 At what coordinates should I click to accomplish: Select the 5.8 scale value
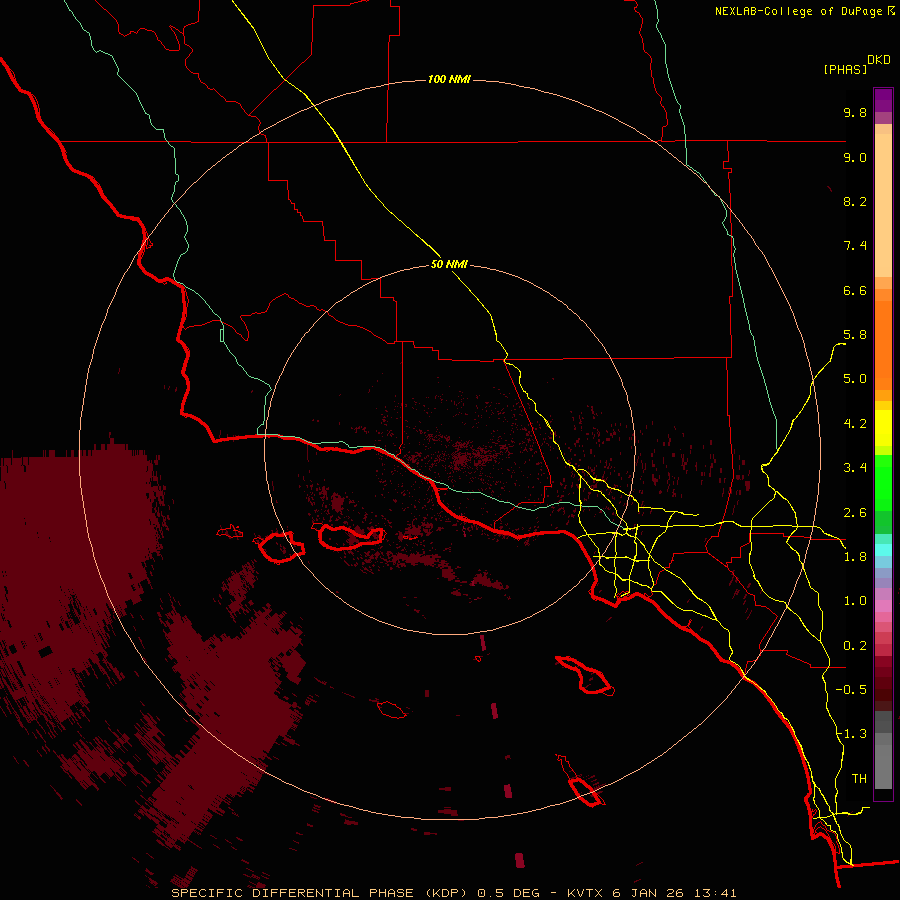click(x=855, y=335)
